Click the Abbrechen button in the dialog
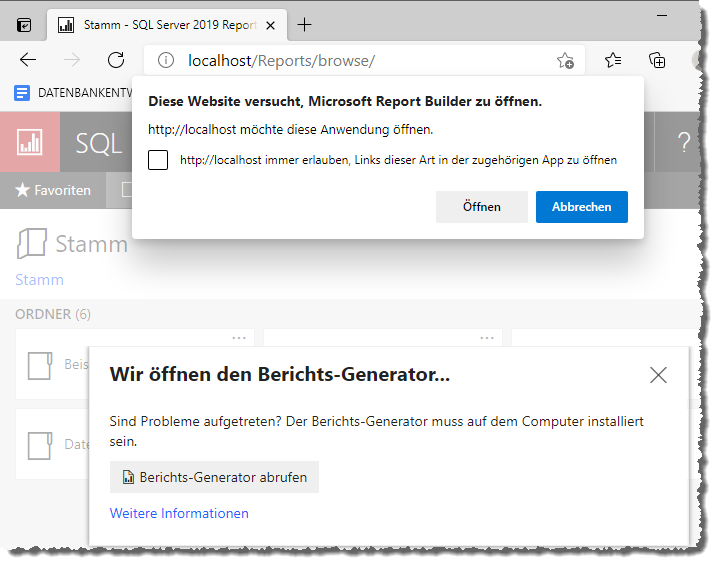Image resolution: width=719 pixels, height=568 pixels. [x=581, y=207]
